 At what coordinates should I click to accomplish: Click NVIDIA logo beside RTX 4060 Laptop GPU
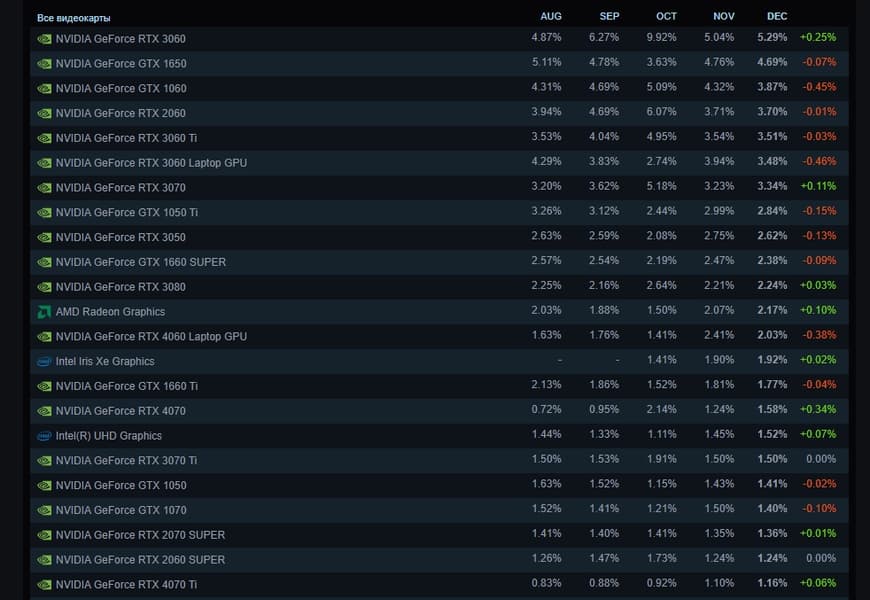tap(44, 337)
